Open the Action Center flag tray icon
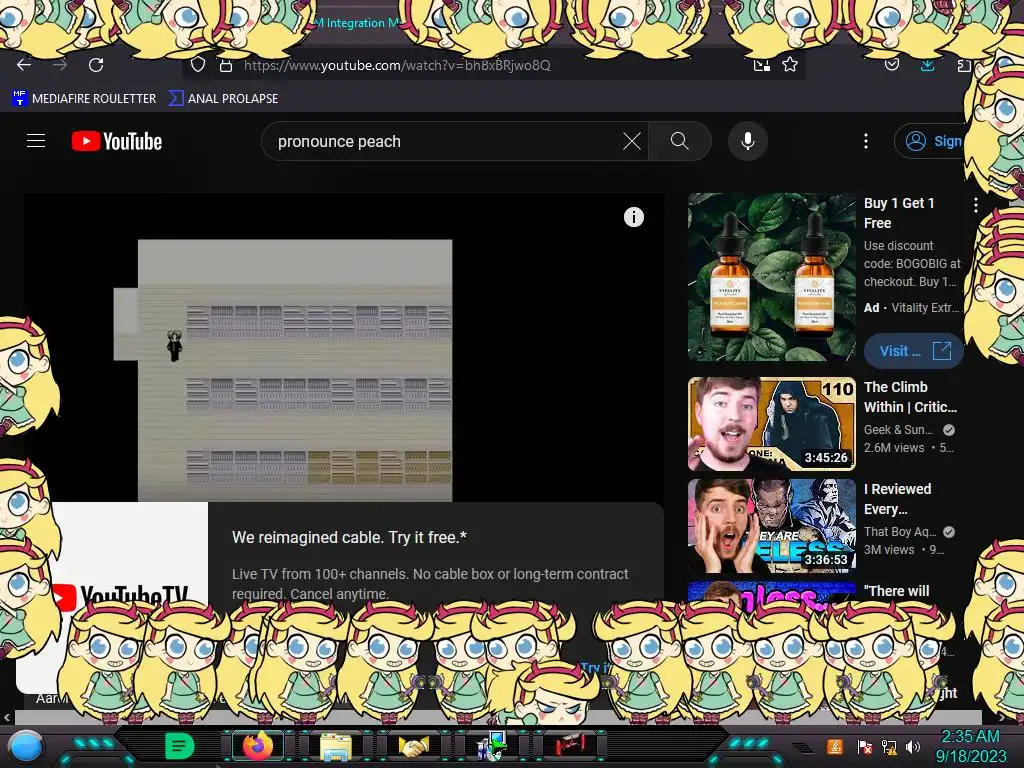Image resolution: width=1024 pixels, height=768 pixels. [864, 747]
